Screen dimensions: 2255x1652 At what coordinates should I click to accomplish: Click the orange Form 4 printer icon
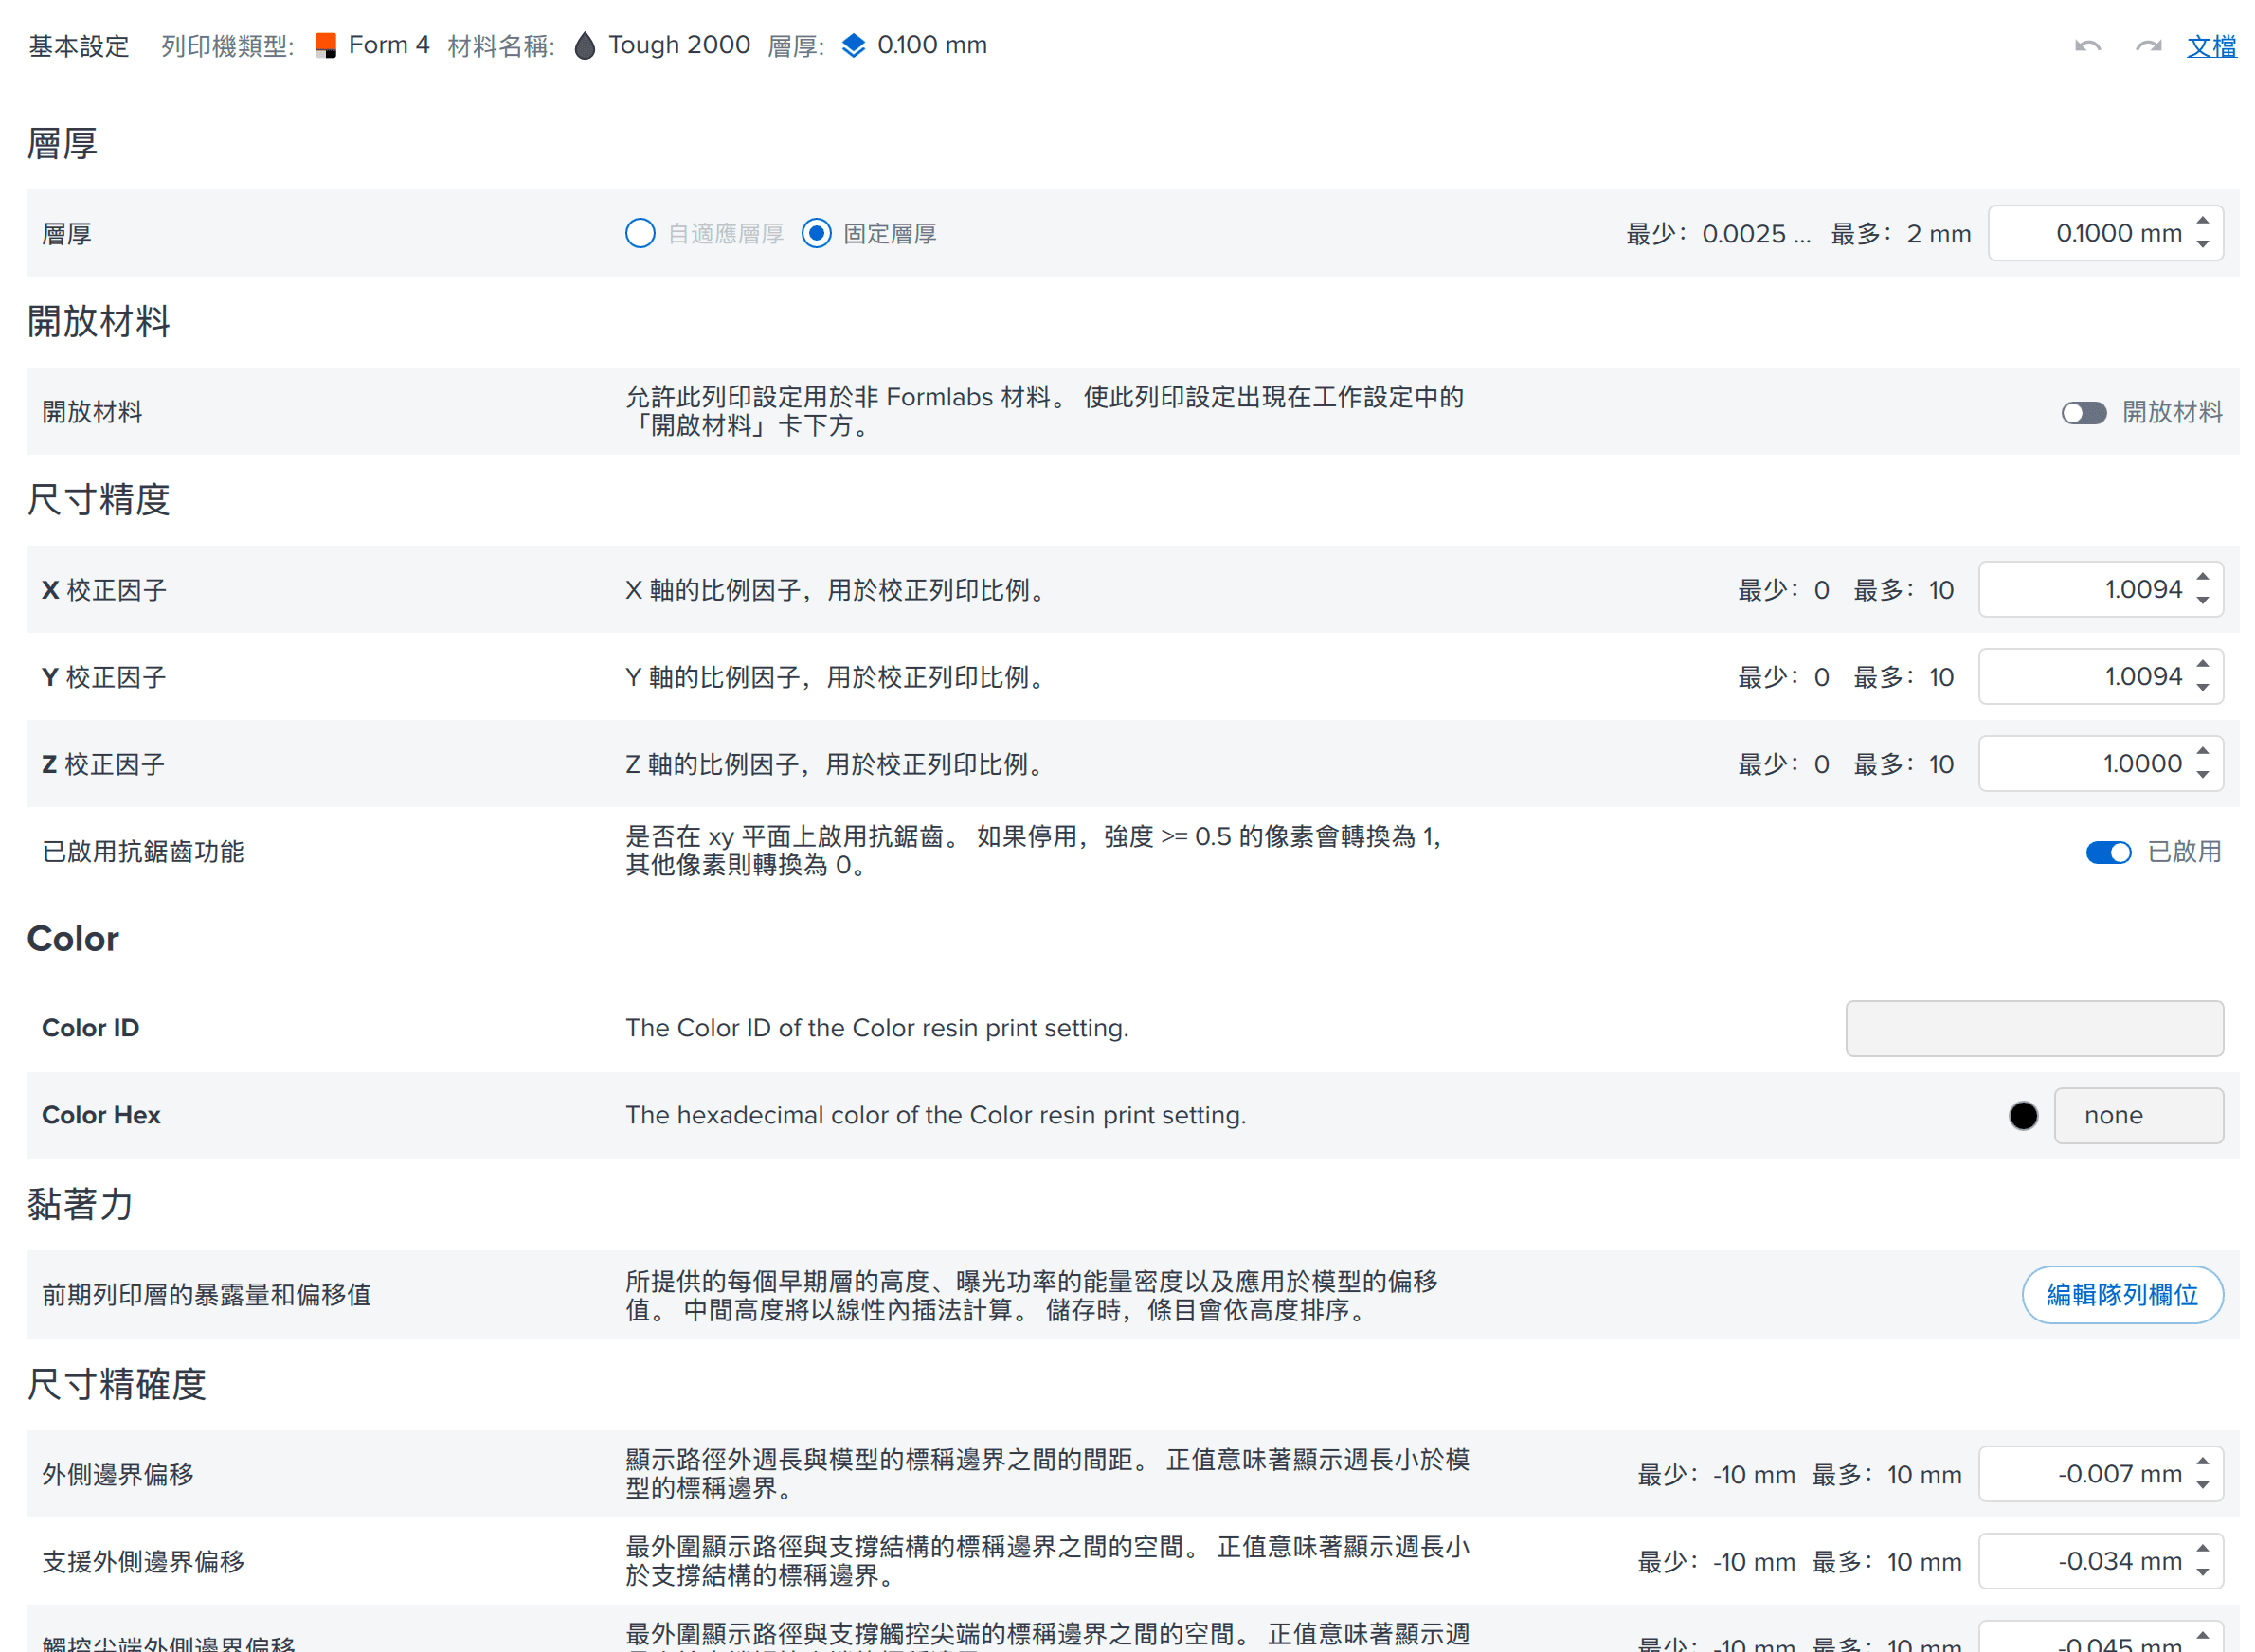[x=325, y=45]
